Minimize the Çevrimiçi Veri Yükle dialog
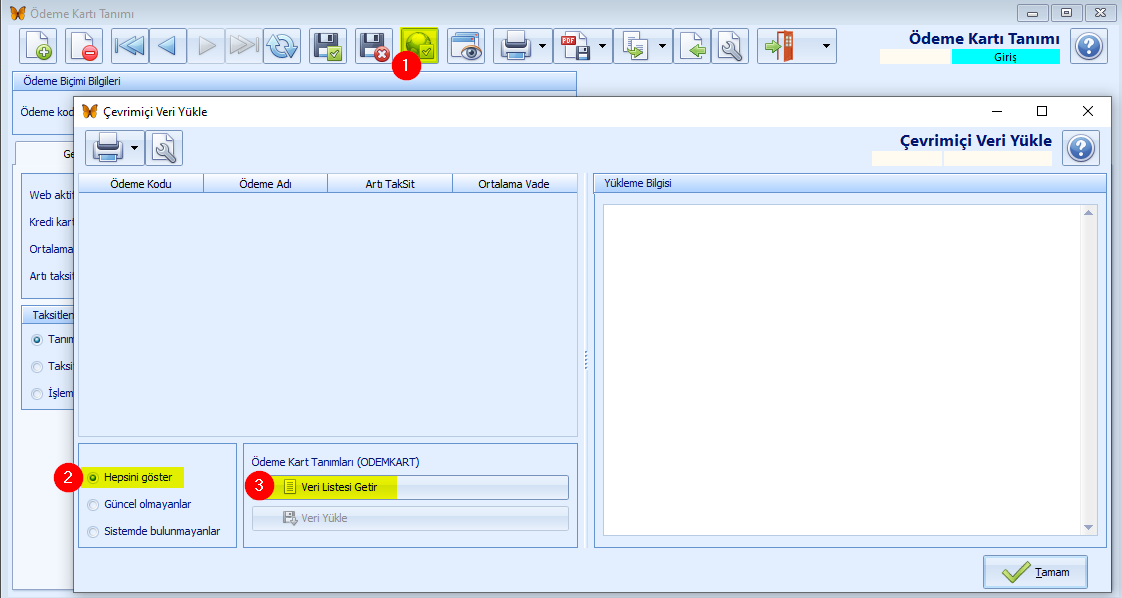Screen dimensions: 1122x598 coord(997,111)
